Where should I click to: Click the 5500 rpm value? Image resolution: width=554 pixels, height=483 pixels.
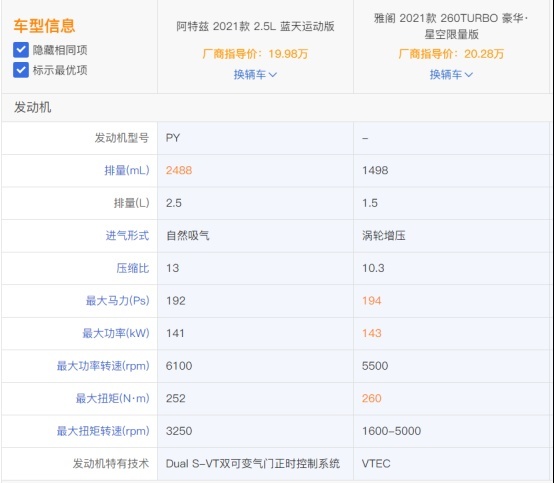click(x=375, y=366)
